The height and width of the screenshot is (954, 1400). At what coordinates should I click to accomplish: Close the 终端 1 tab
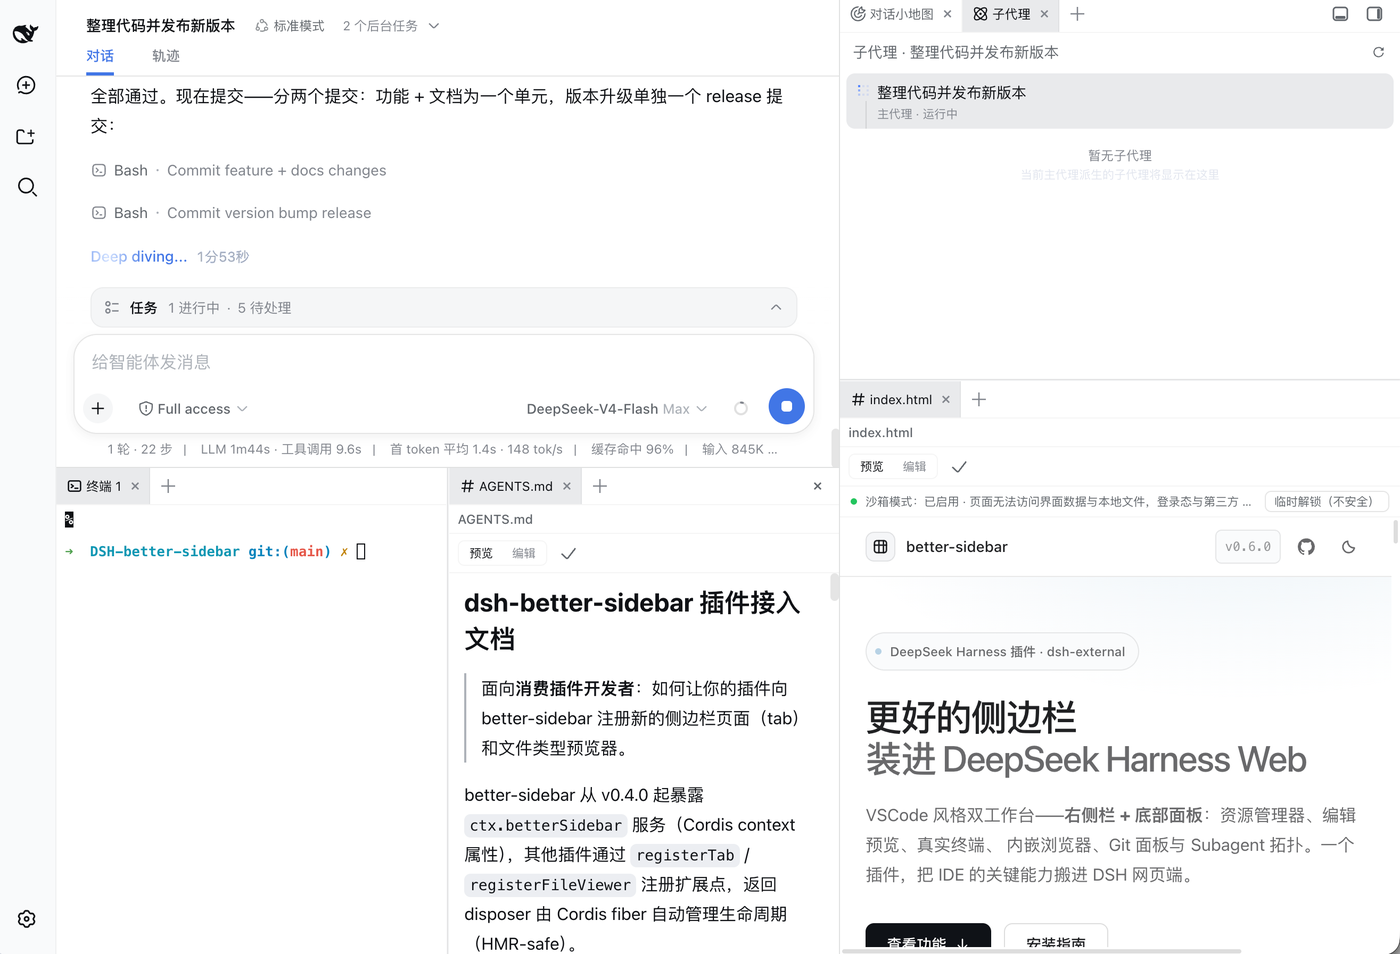(135, 486)
